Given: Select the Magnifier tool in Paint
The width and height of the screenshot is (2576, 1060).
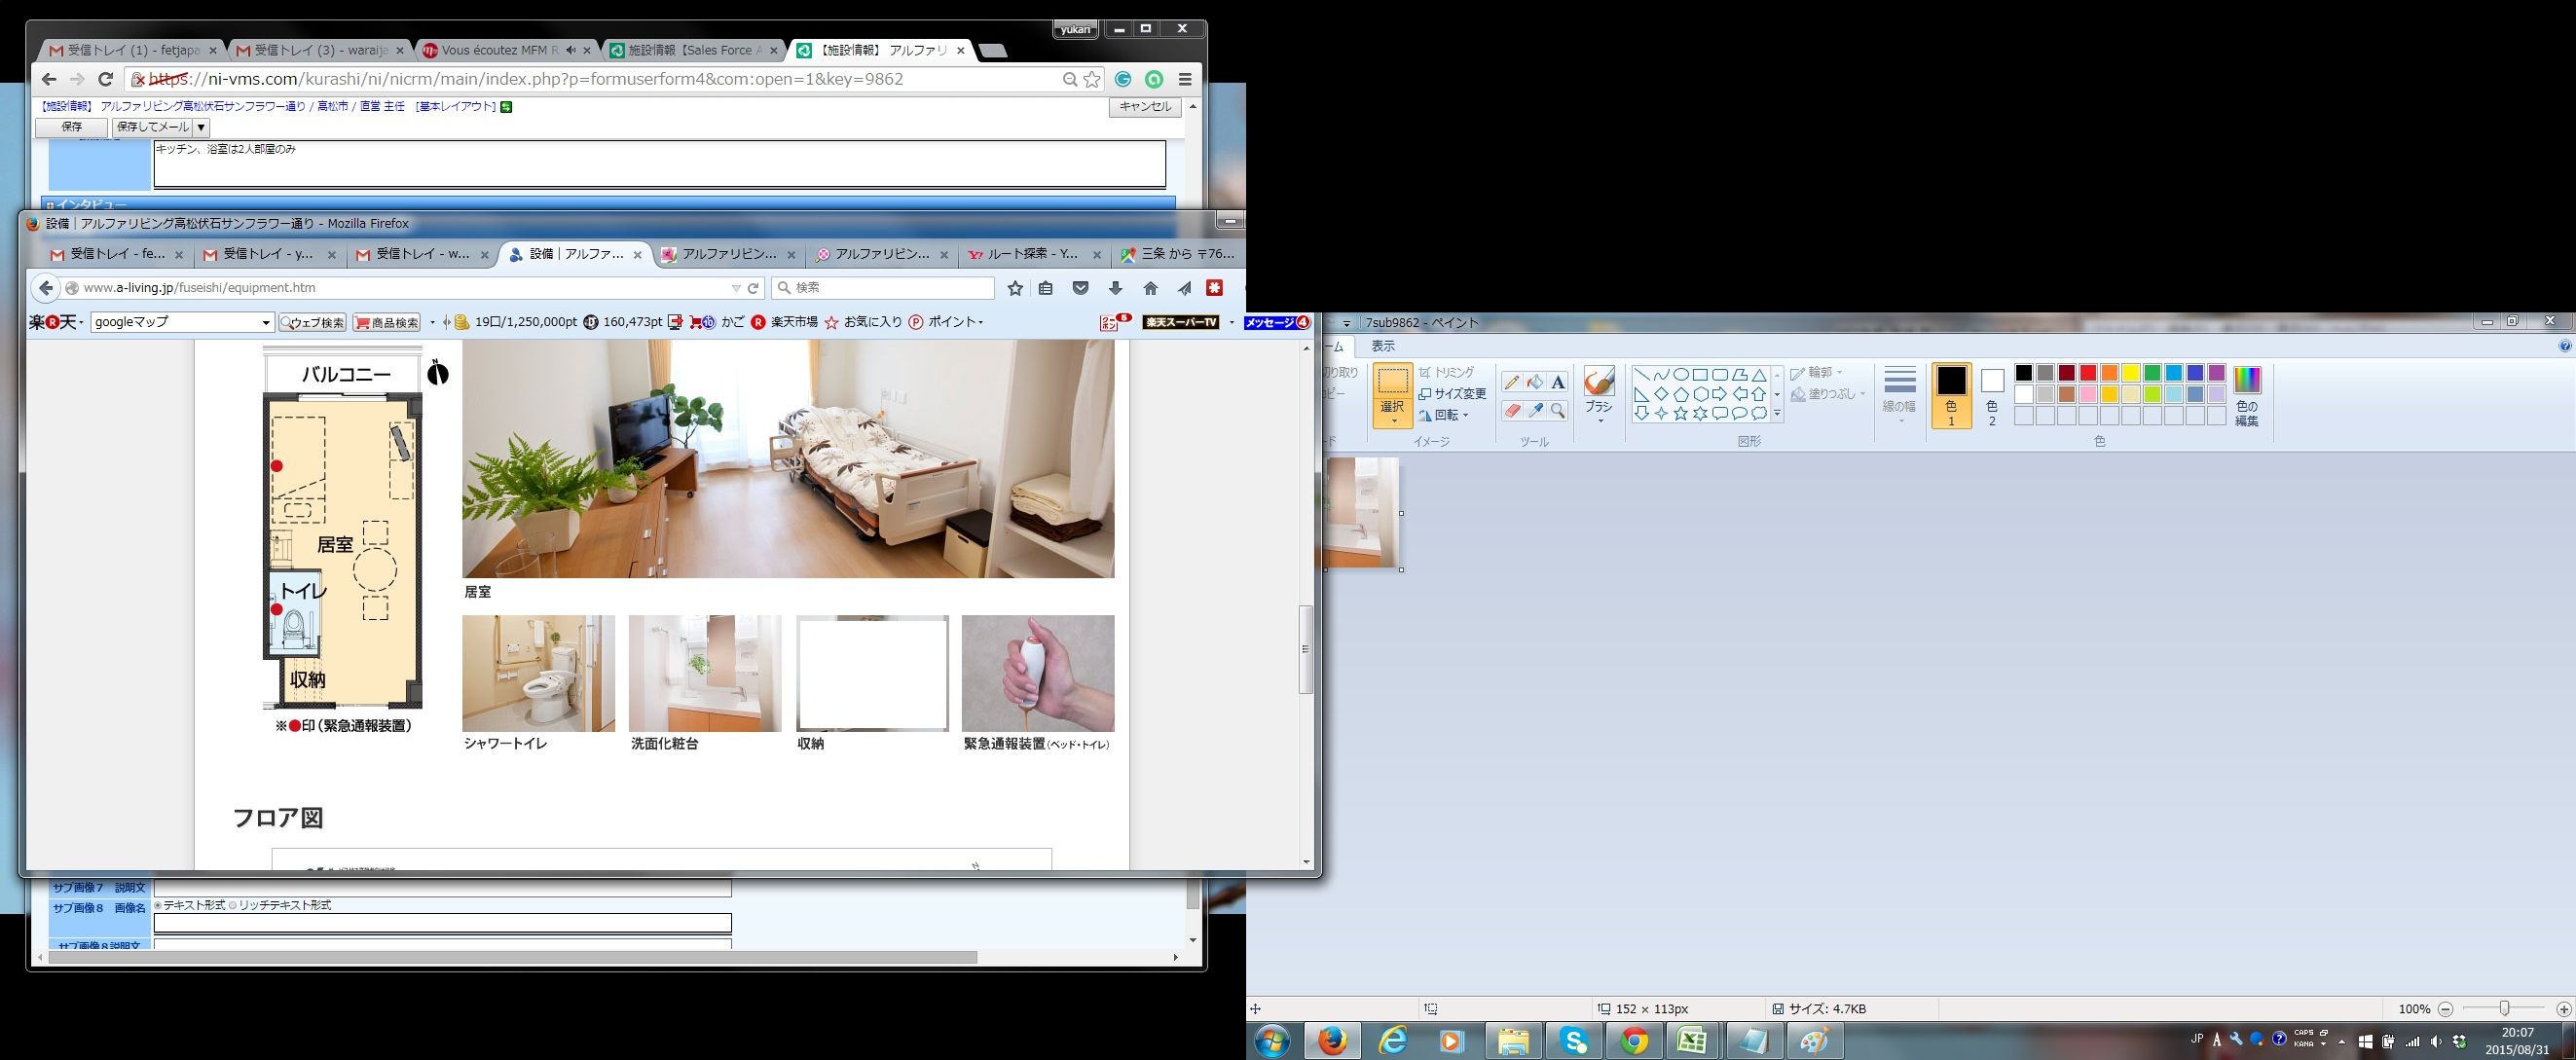Looking at the screenshot, I should [x=1558, y=410].
